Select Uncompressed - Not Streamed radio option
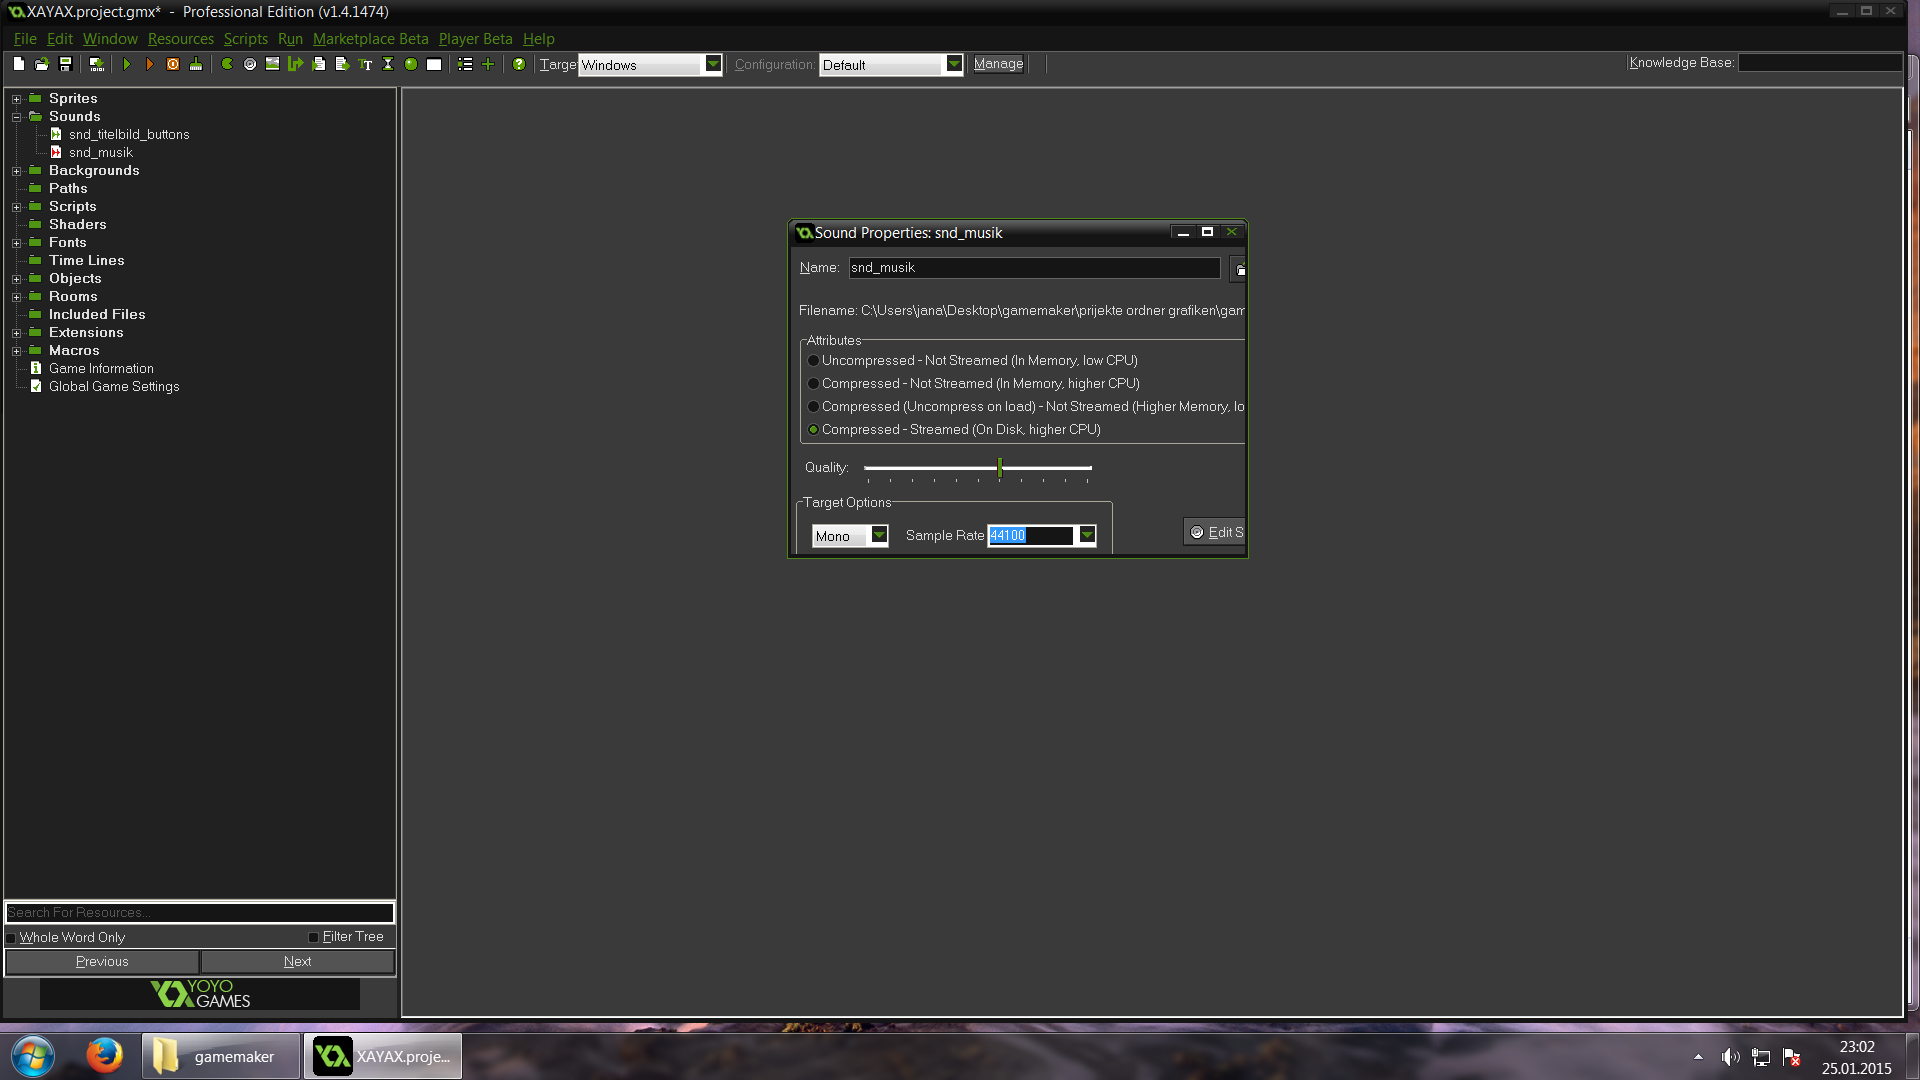Viewport: 1920px width, 1080px height. tap(813, 361)
